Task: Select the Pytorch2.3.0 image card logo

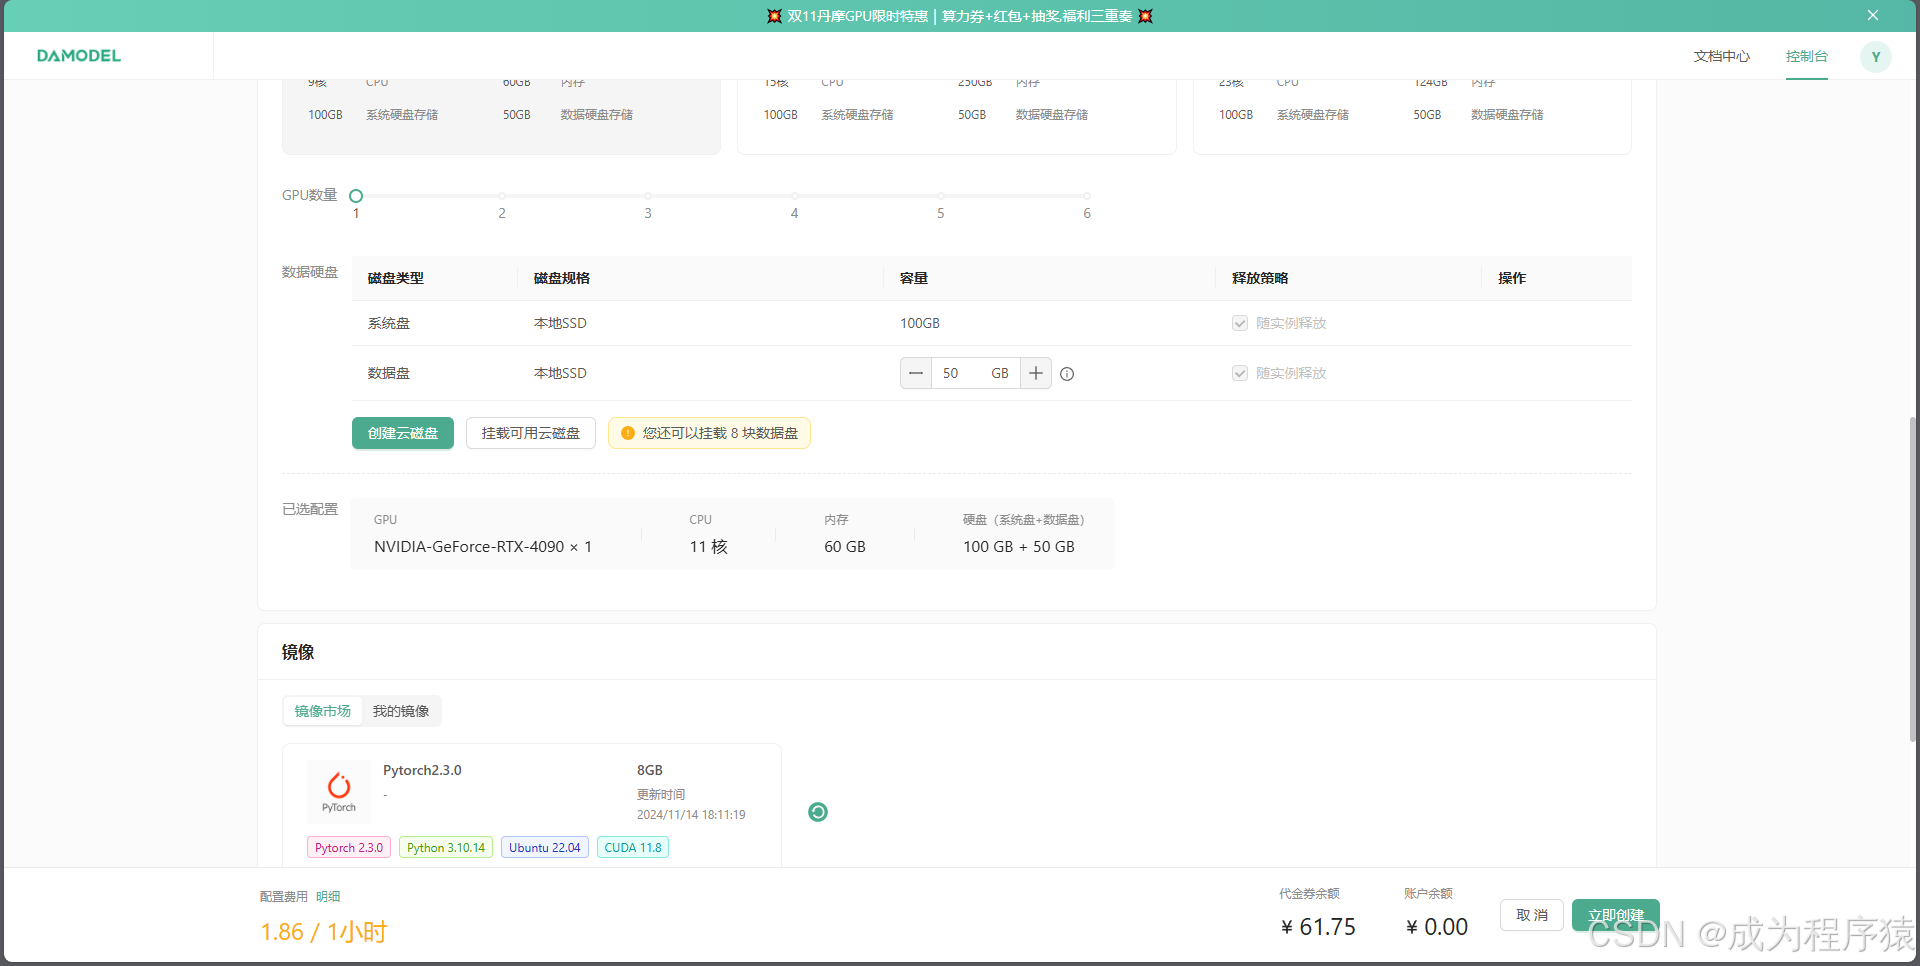Action: (339, 791)
